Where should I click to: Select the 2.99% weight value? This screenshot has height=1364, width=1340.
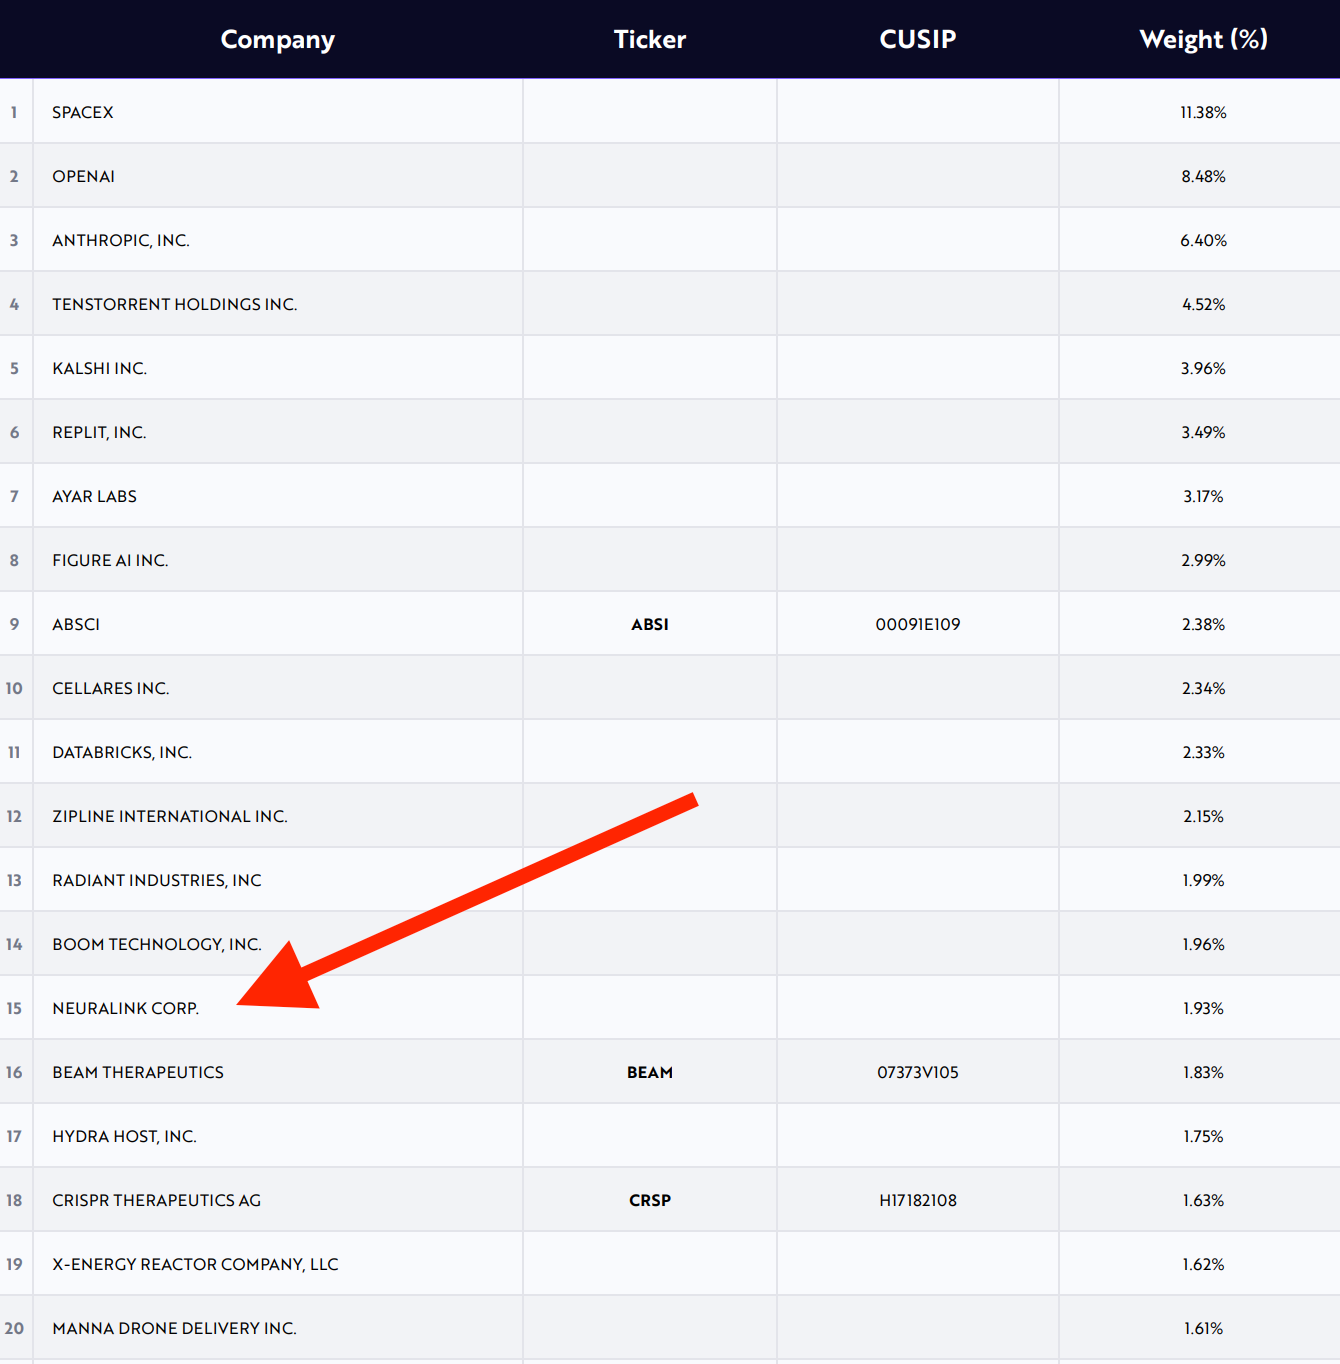point(1203,560)
